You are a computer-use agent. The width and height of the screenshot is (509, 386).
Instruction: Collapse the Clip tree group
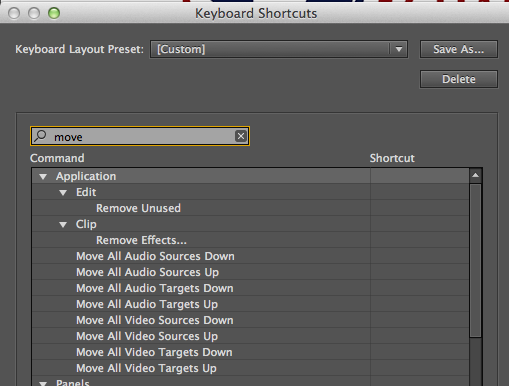point(63,225)
